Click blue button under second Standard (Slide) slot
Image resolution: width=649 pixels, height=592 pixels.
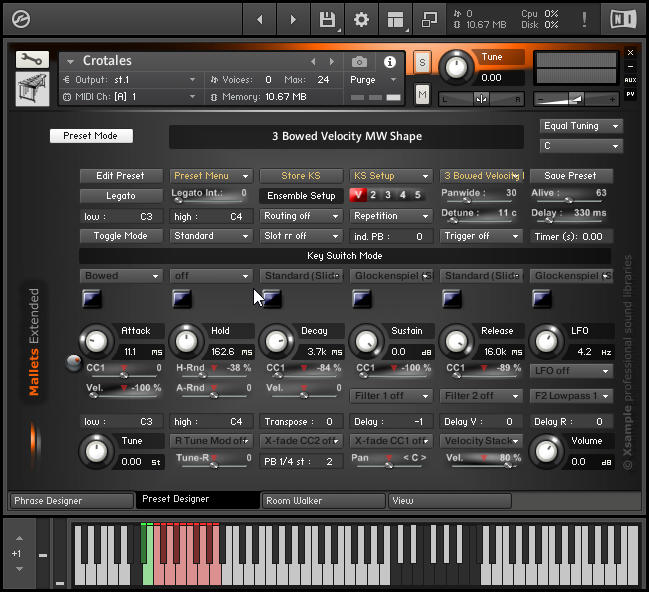click(452, 298)
